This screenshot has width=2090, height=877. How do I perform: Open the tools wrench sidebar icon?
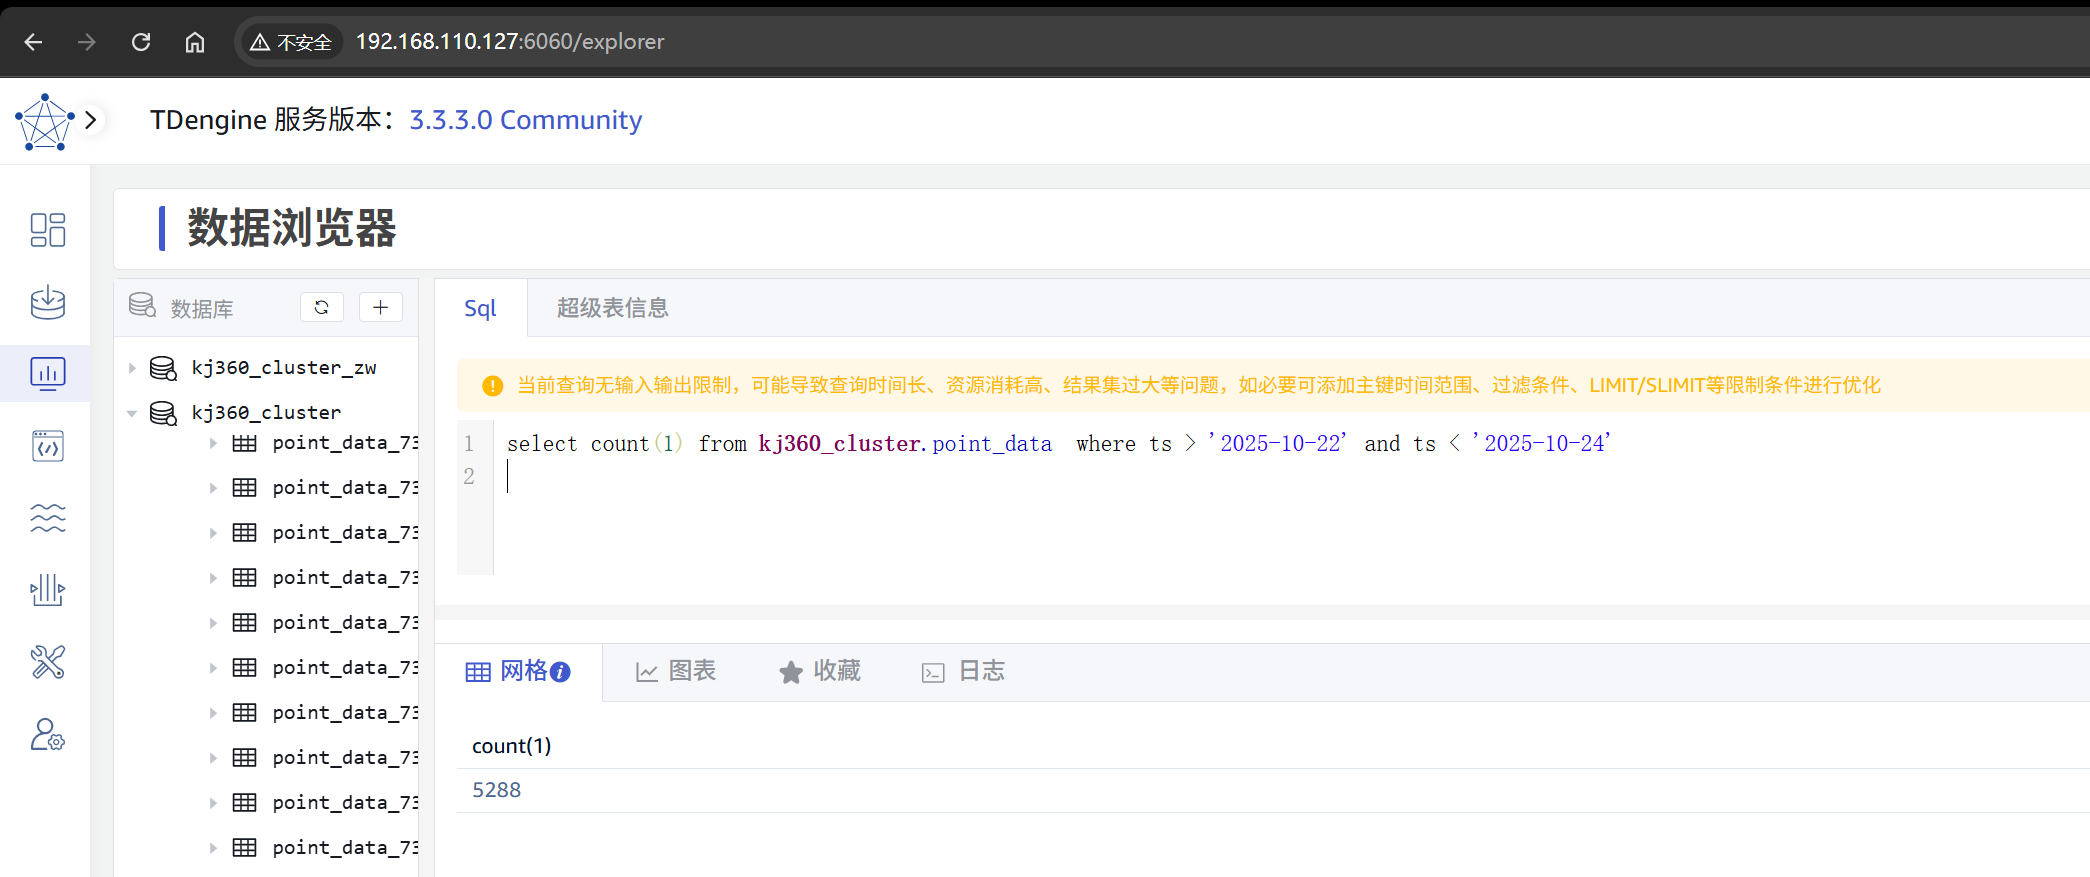47,662
